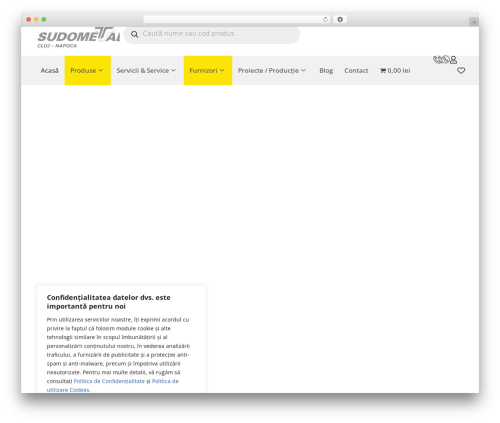Open the Contact menu item
The height and width of the screenshot is (423, 500).
click(356, 71)
